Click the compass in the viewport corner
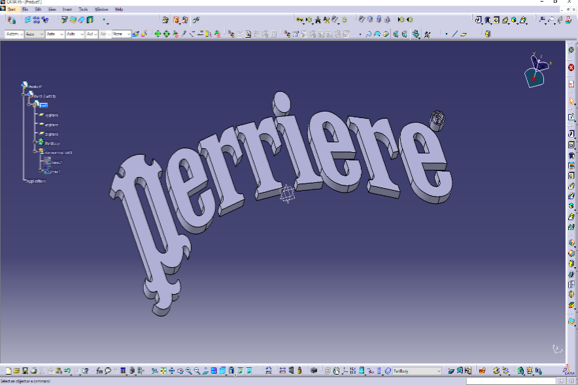 (536, 71)
